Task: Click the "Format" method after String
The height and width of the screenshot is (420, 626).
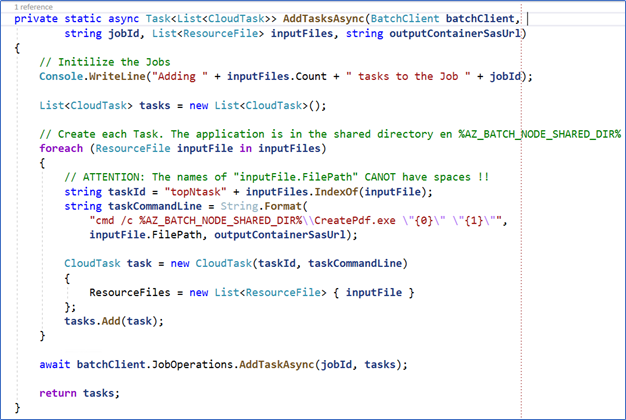Action: pos(283,206)
